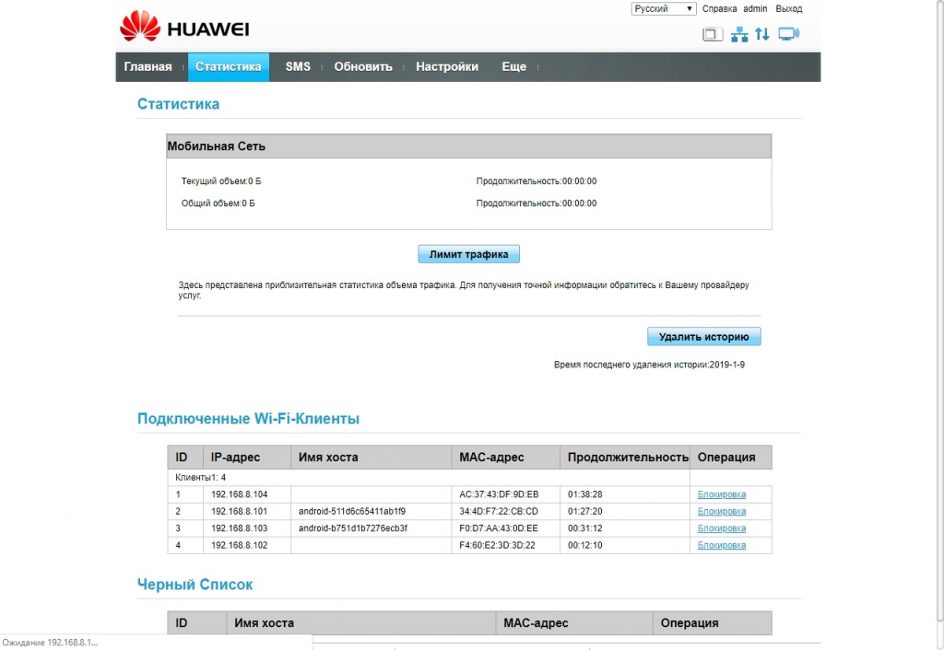Go to the Настройки tab
The width and height of the screenshot is (944, 650).
[x=447, y=67]
